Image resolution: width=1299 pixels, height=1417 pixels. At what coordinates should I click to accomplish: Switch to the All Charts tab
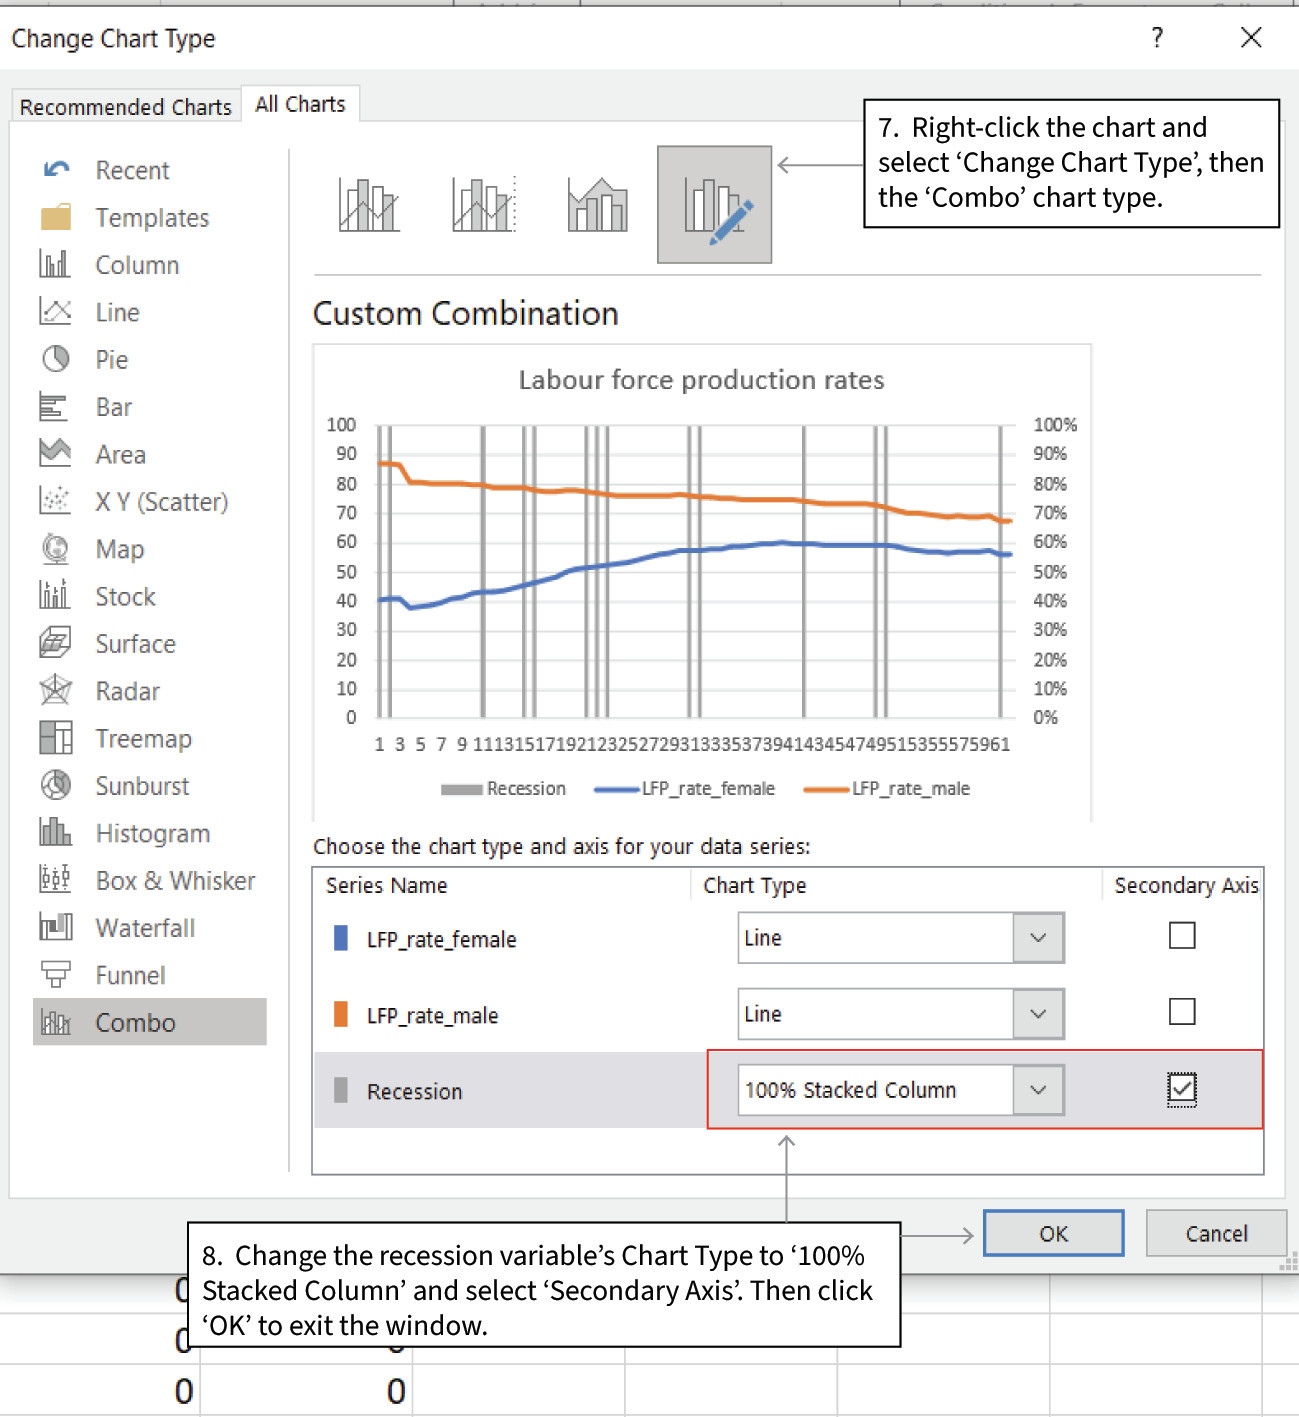(x=299, y=103)
